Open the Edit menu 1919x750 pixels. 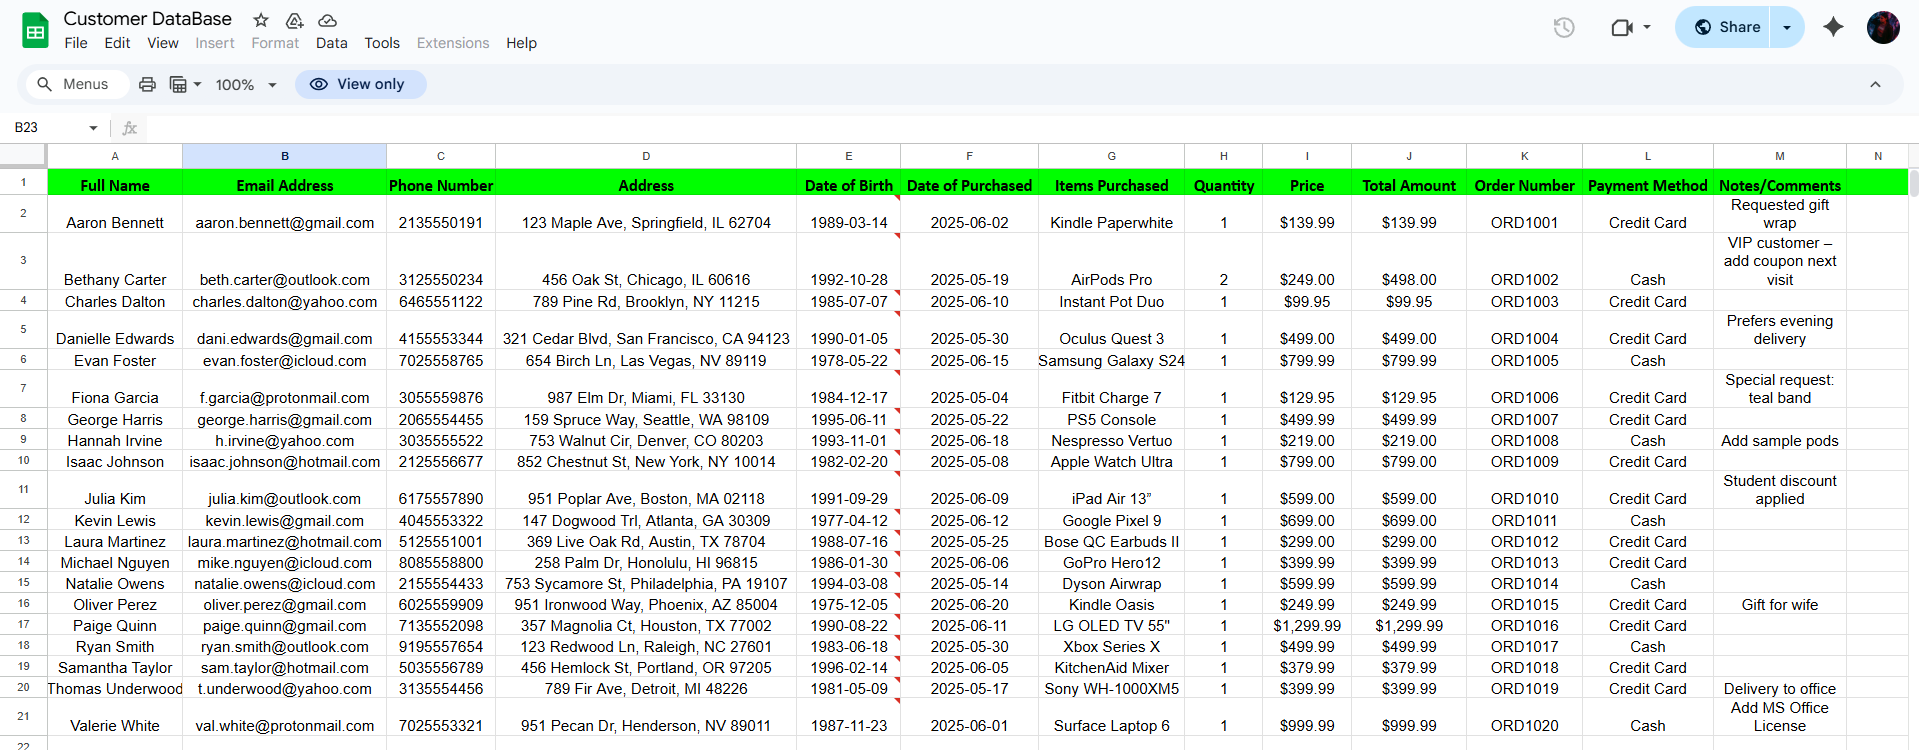(117, 43)
